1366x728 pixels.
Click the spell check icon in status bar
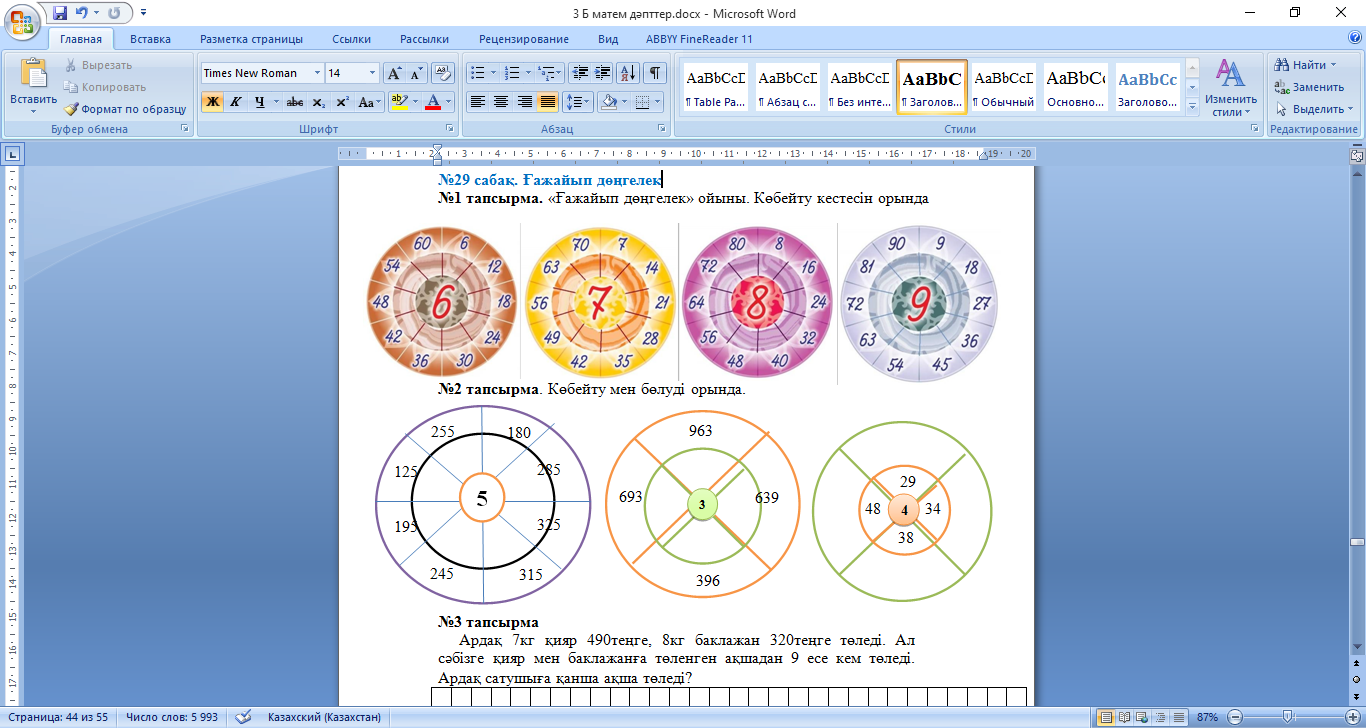(x=243, y=717)
